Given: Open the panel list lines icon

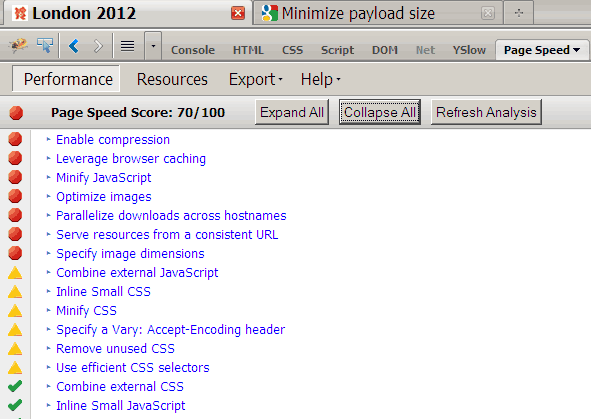Looking at the screenshot, I should coord(127,46).
